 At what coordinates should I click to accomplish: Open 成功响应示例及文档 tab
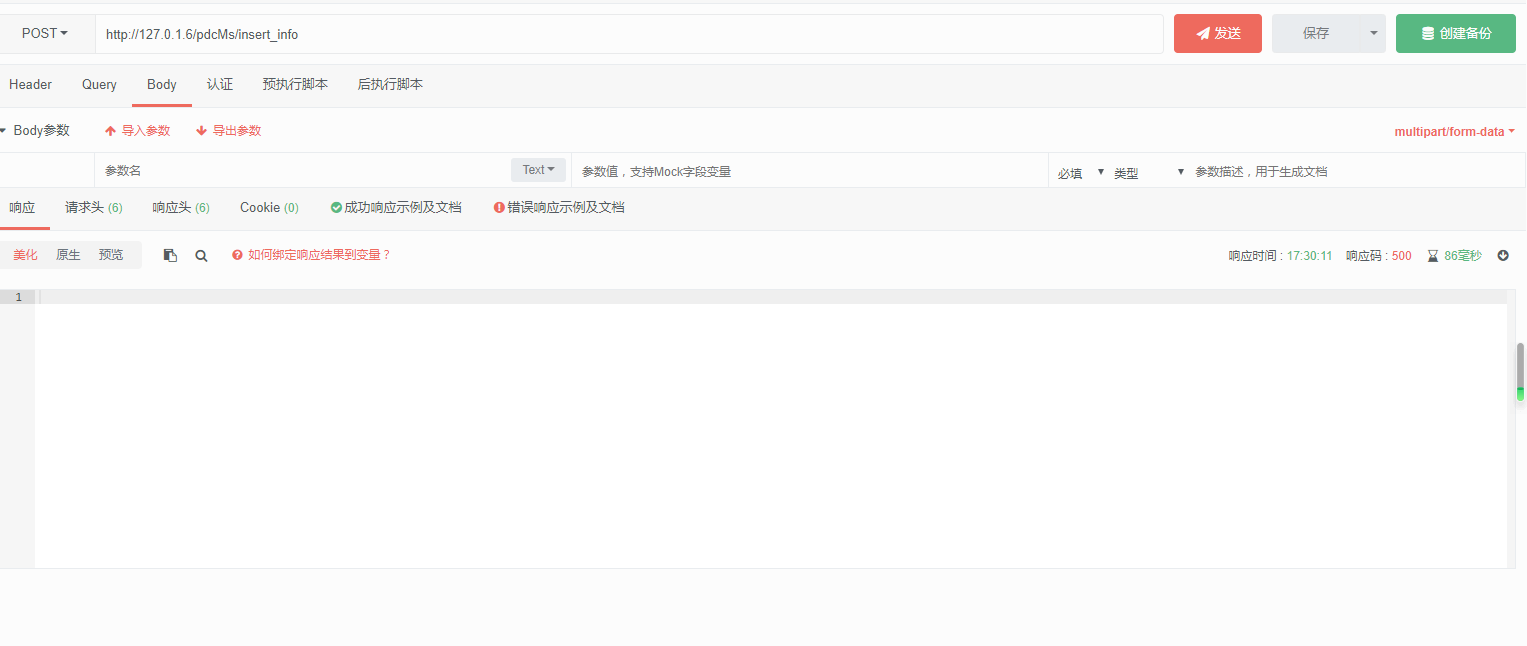click(x=396, y=208)
